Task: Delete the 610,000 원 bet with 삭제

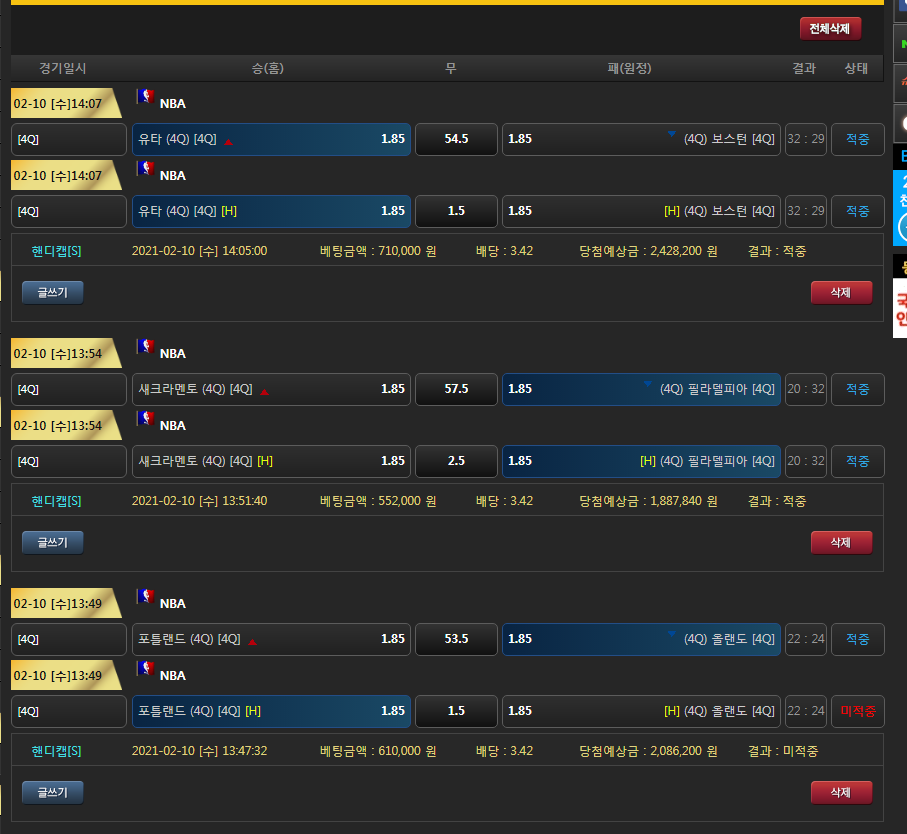Action: [x=841, y=792]
